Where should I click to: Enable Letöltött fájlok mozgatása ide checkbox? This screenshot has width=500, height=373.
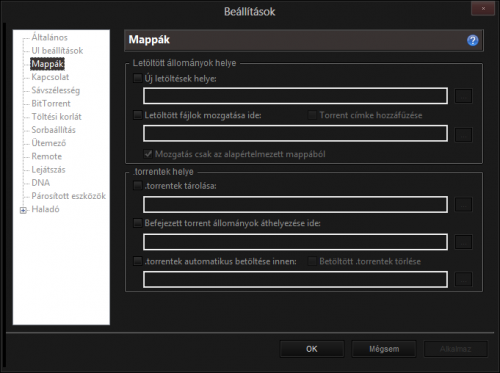coord(137,115)
